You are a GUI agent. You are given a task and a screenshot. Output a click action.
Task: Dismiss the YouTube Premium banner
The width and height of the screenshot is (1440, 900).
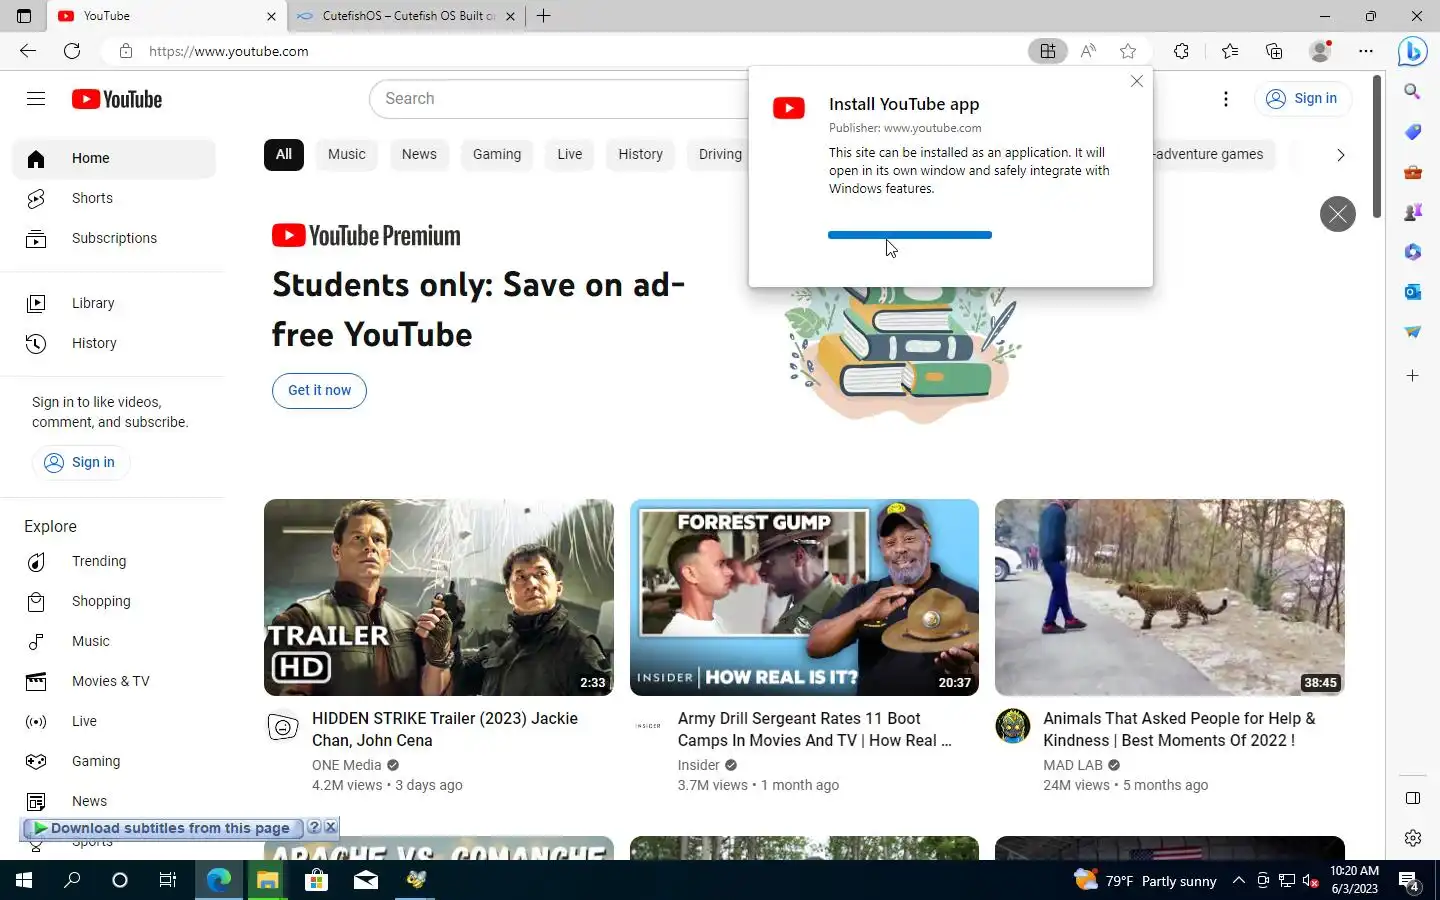click(x=1338, y=214)
